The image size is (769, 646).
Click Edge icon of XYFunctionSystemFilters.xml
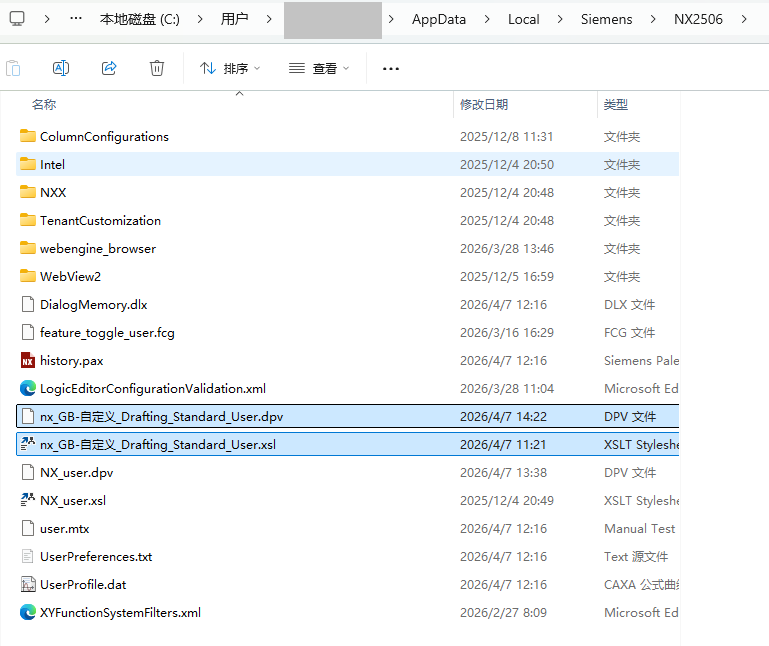click(x=28, y=612)
